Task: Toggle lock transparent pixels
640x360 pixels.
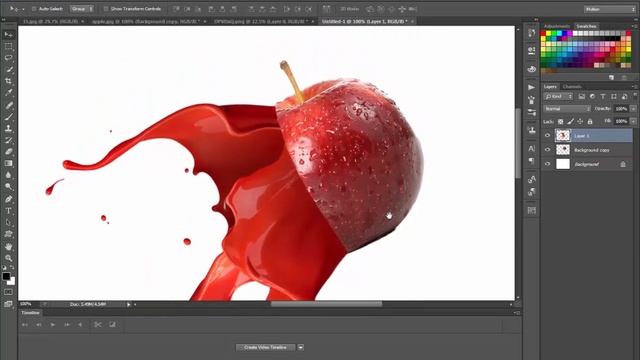Action: [561, 122]
